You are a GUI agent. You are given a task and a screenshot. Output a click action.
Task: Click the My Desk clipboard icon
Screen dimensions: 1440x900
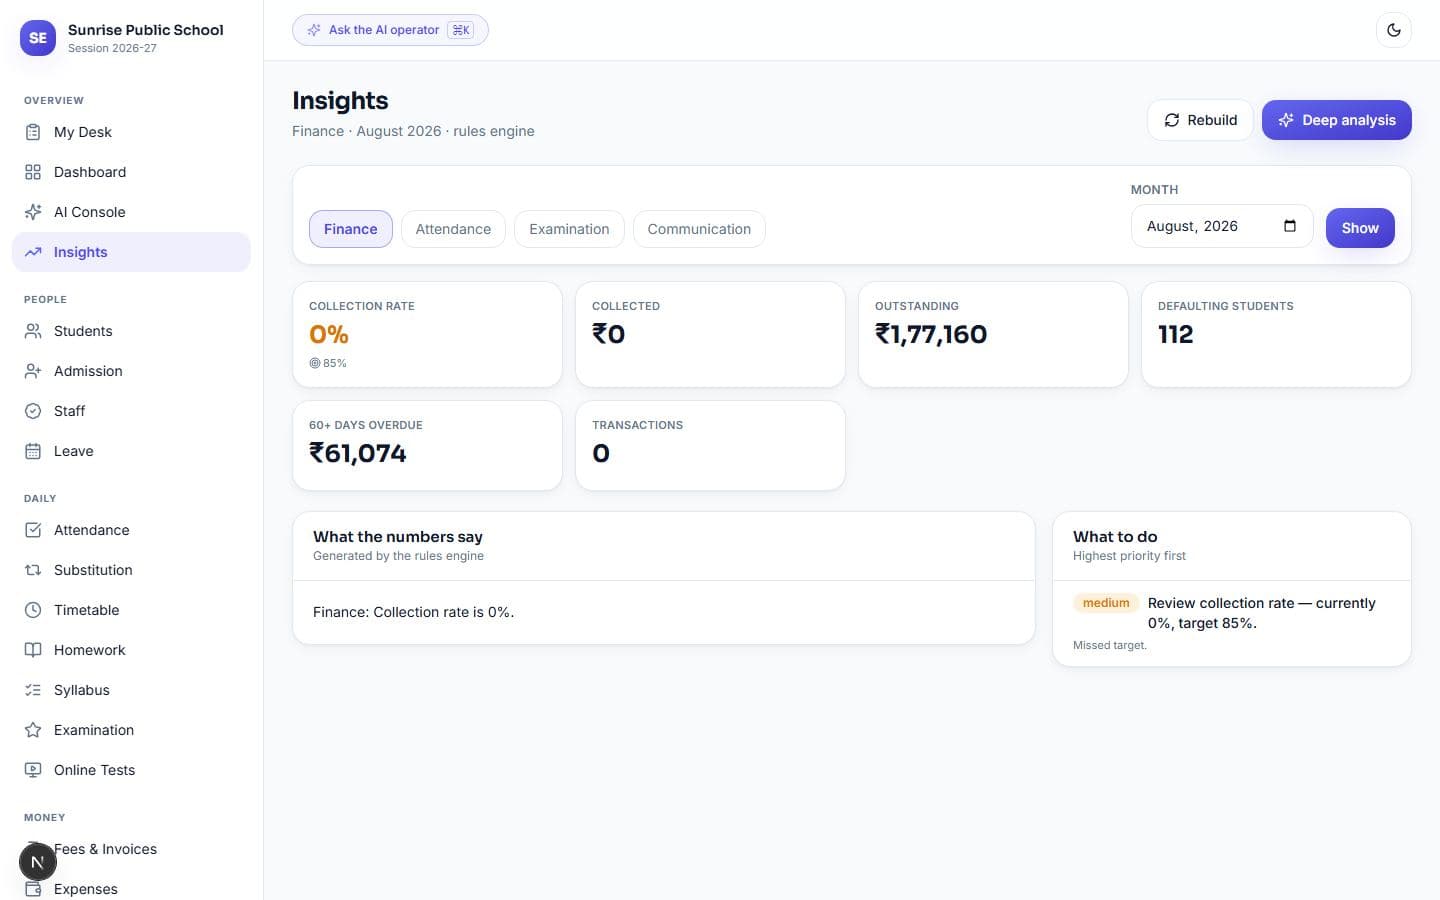pos(33,132)
